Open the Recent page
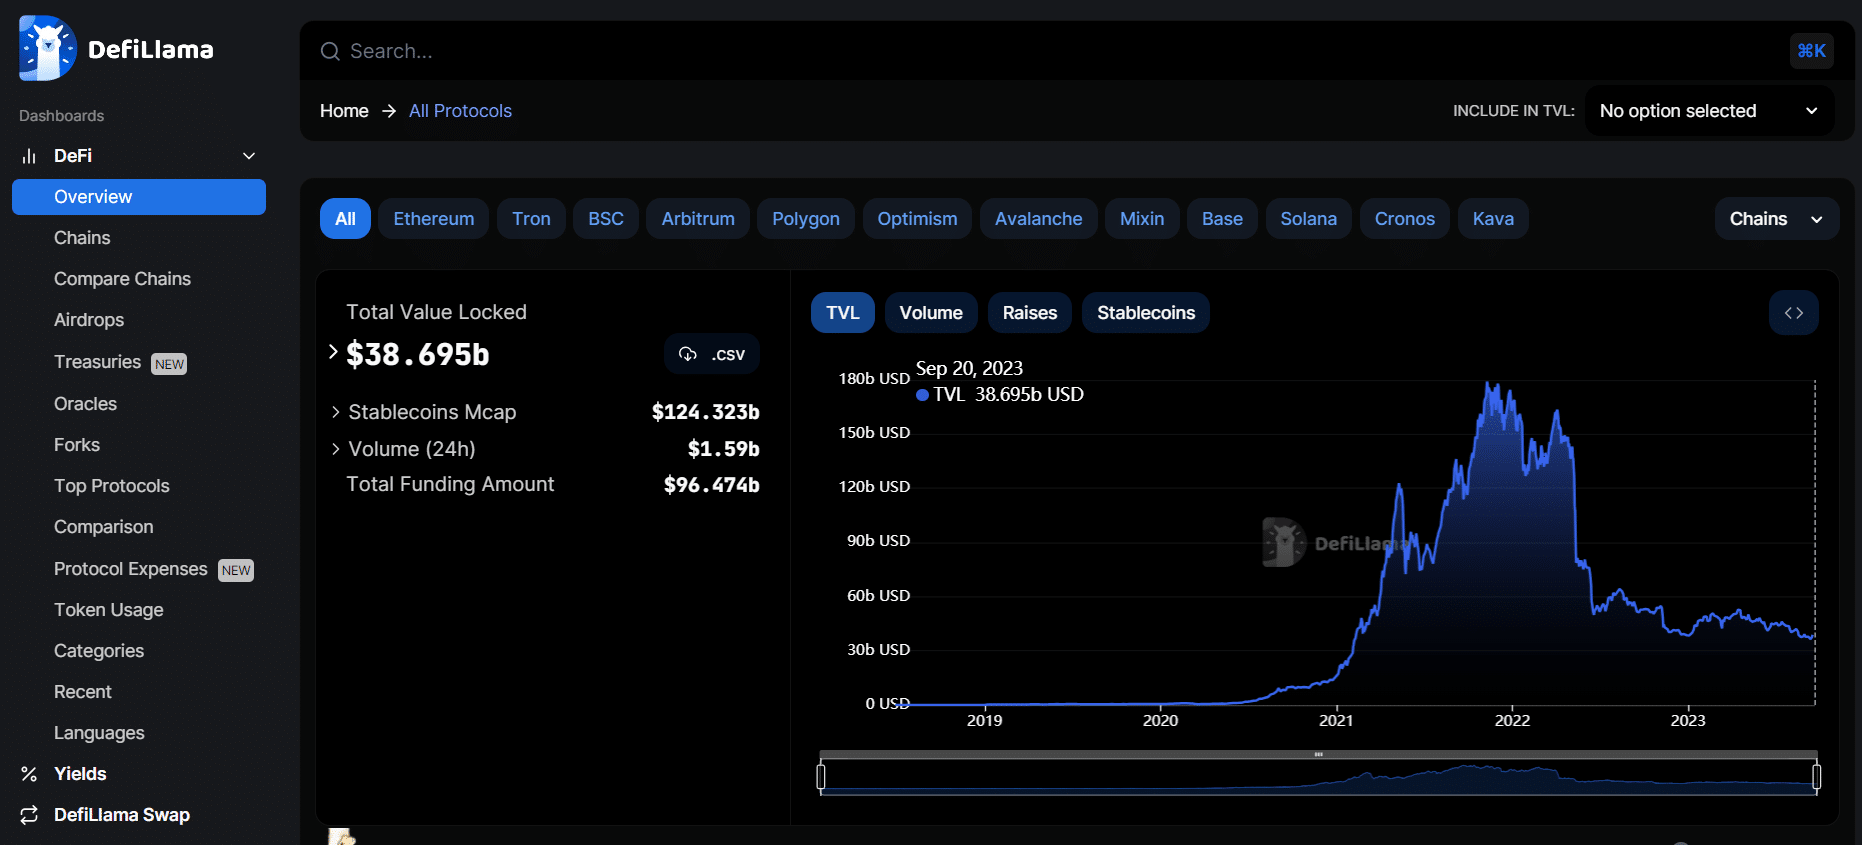Image resolution: width=1862 pixels, height=845 pixels. tap(83, 692)
